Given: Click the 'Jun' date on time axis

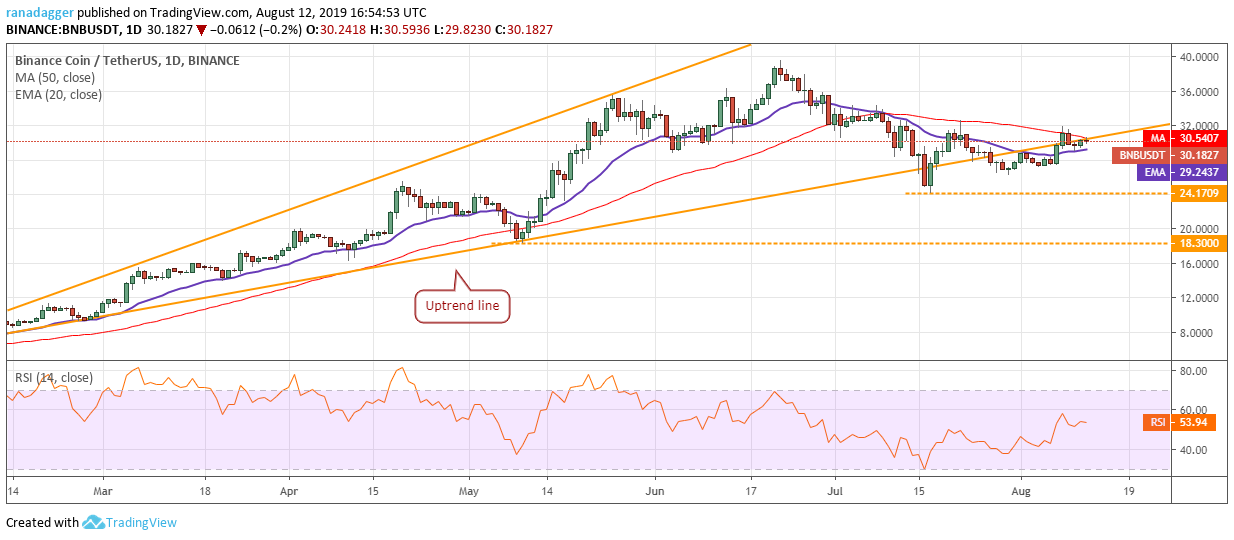Looking at the screenshot, I should pos(655,492).
